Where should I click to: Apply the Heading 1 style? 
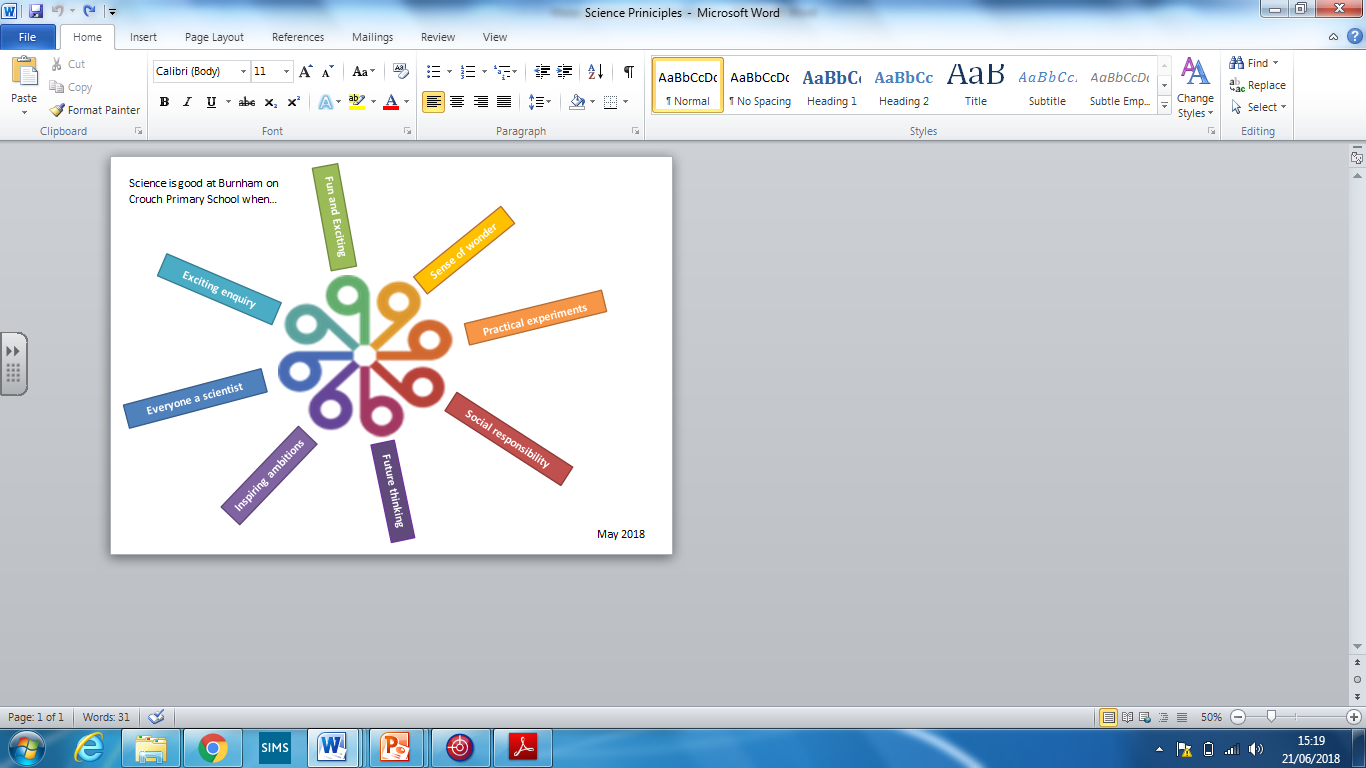point(832,85)
